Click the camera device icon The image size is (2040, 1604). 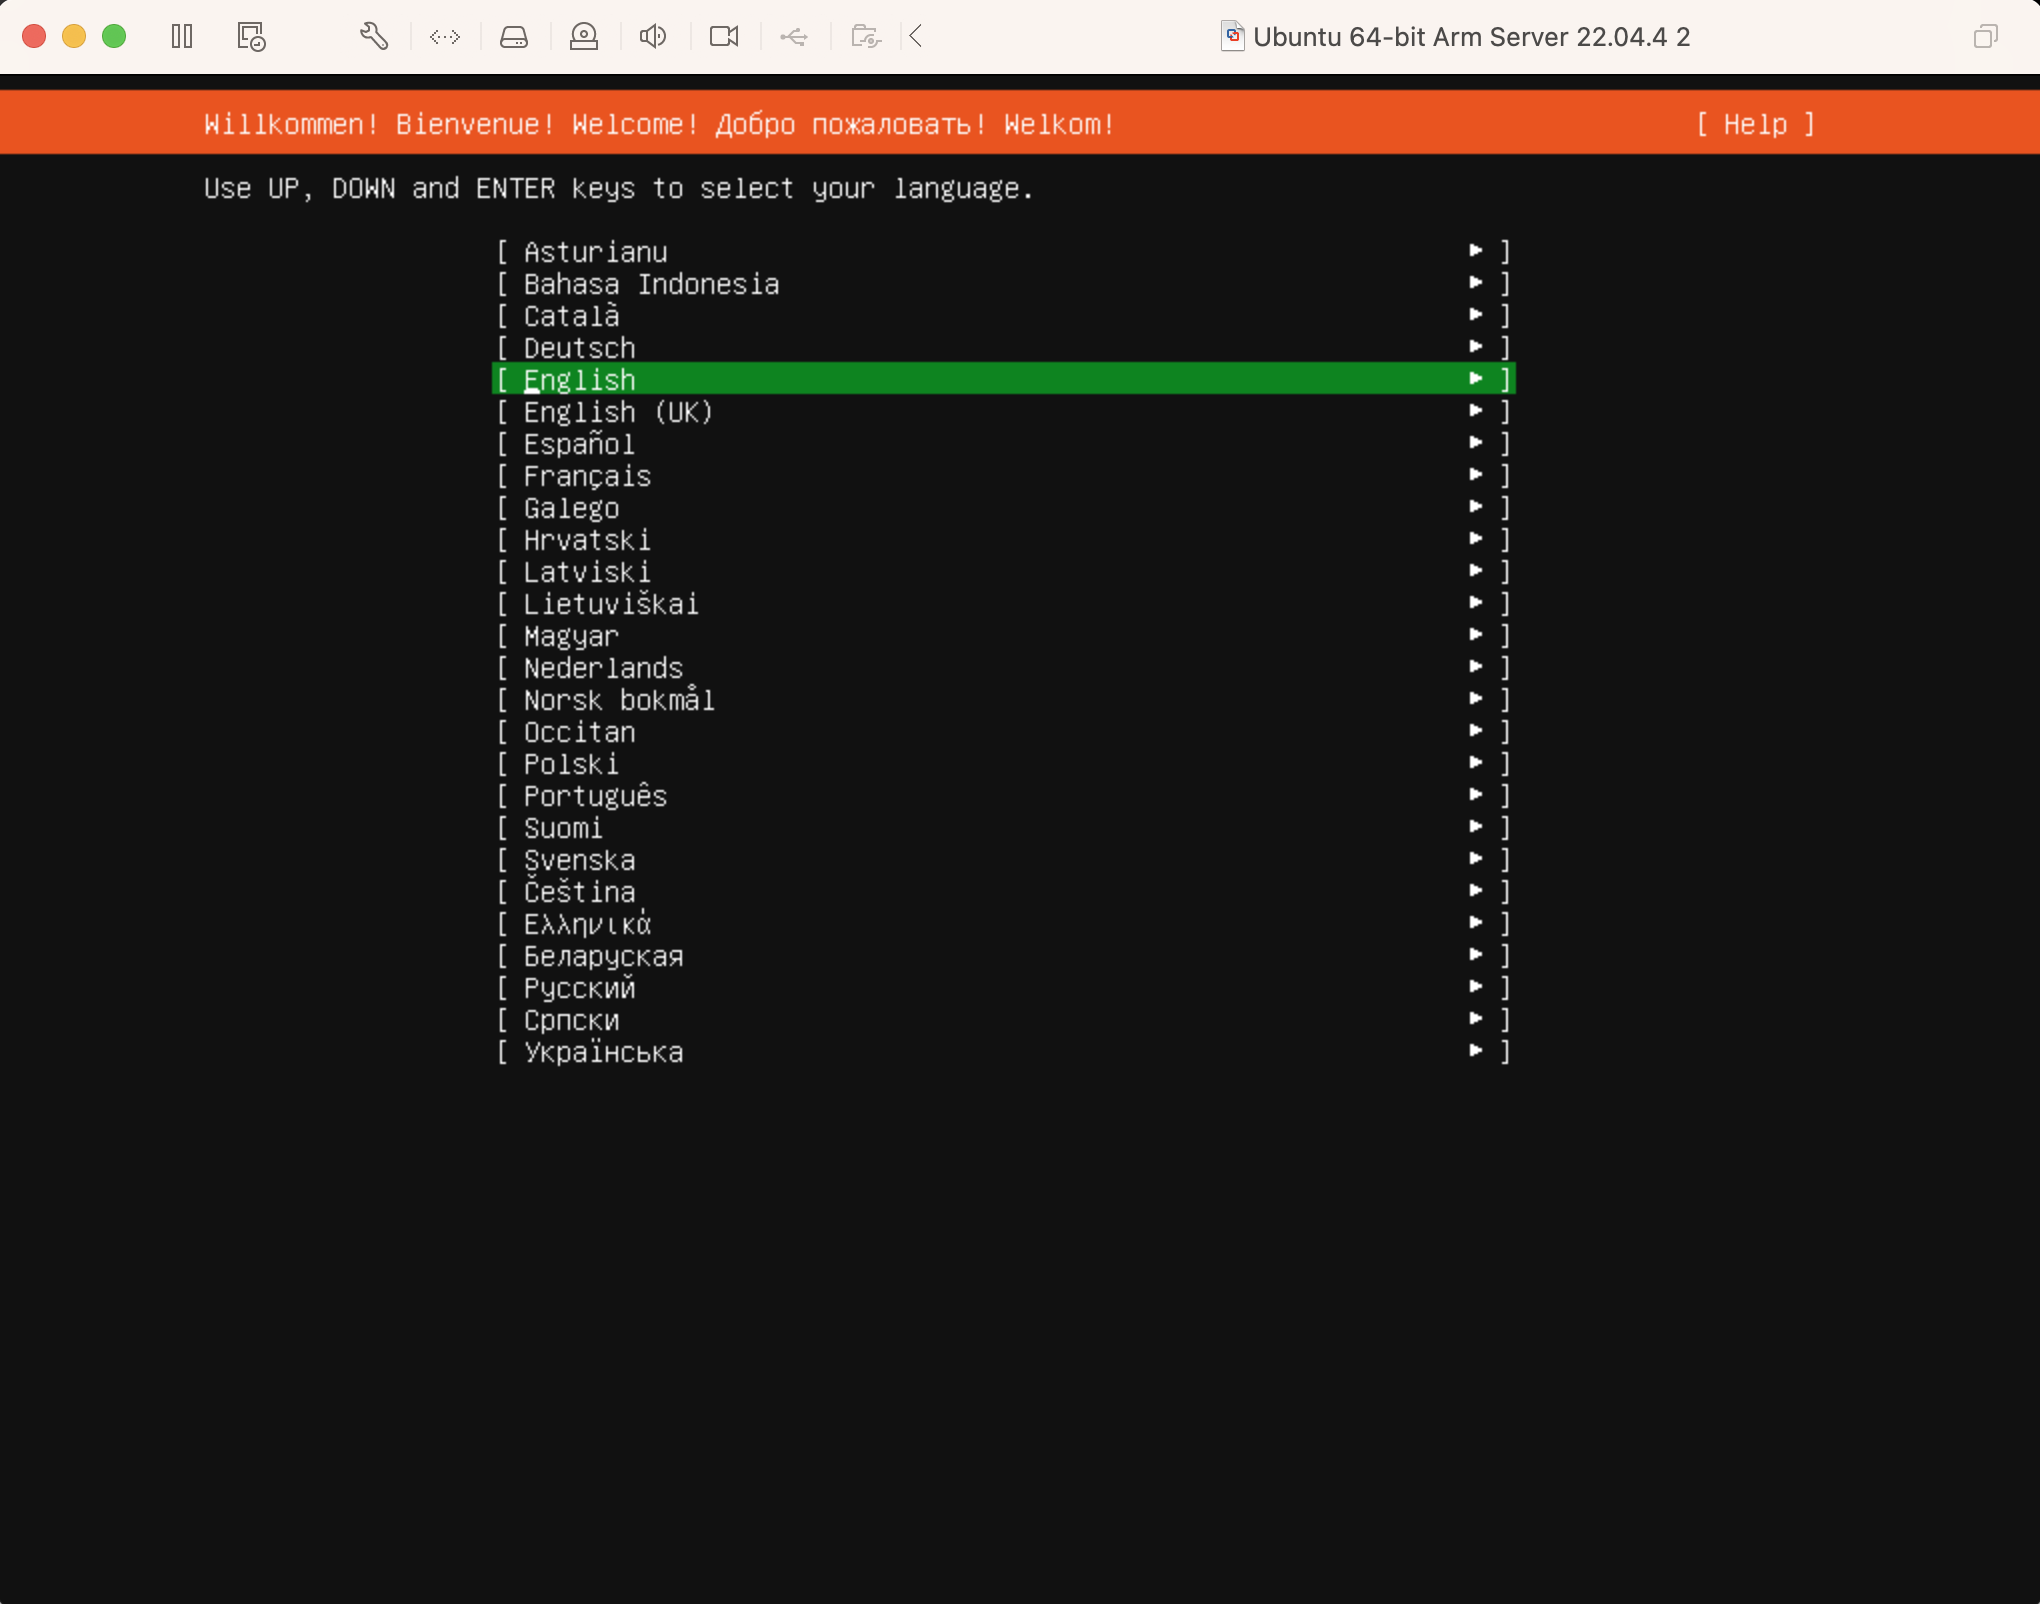coord(724,37)
